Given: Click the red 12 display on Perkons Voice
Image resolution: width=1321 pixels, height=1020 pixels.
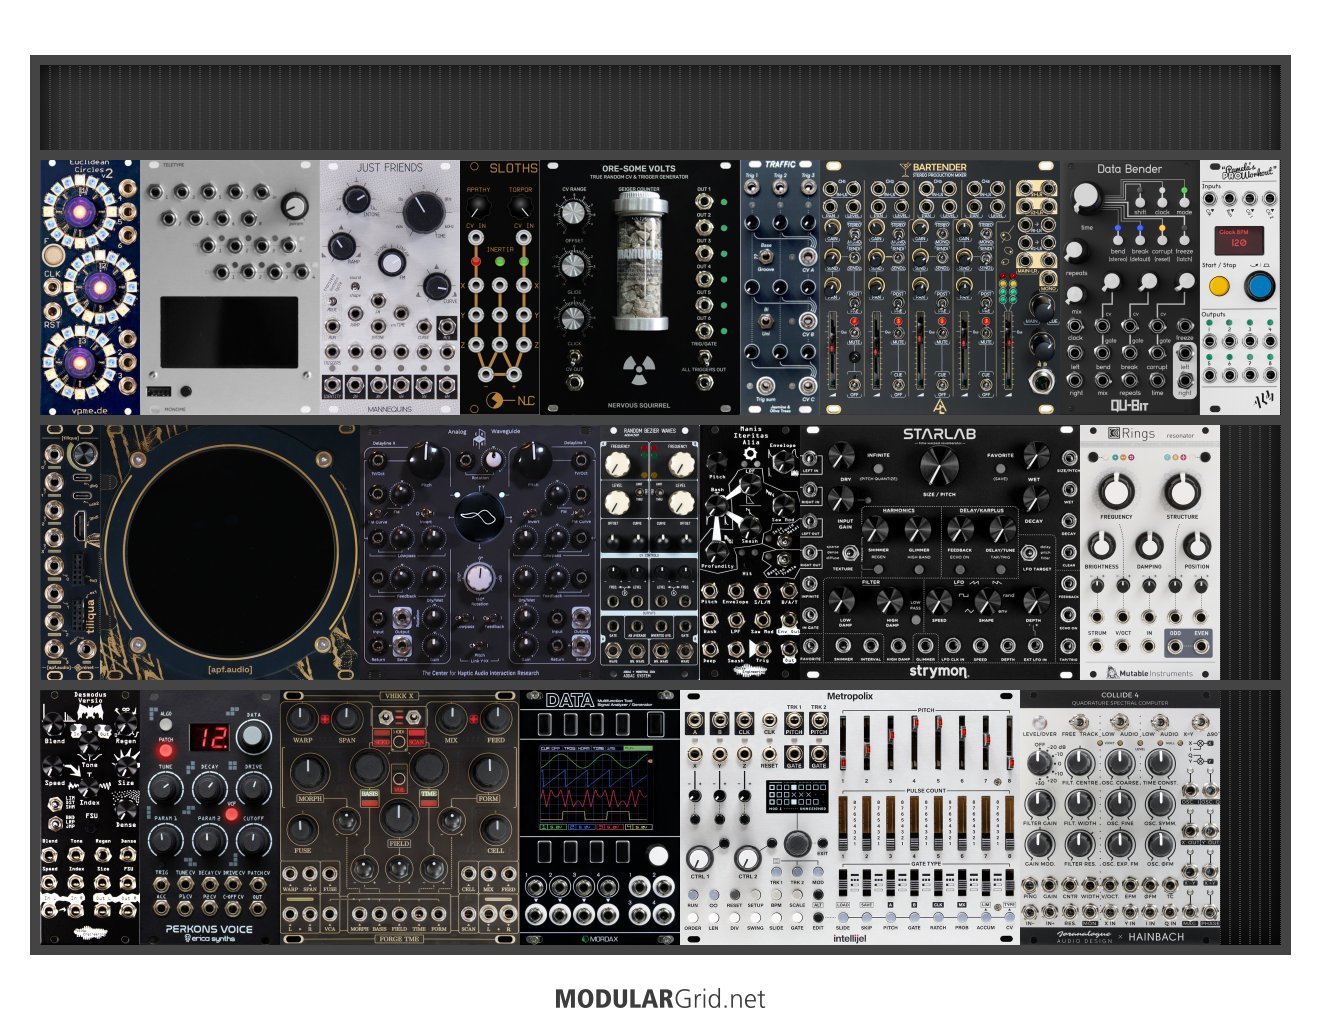Looking at the screenshot, I should pyautogui.click(x=210, y=738).
